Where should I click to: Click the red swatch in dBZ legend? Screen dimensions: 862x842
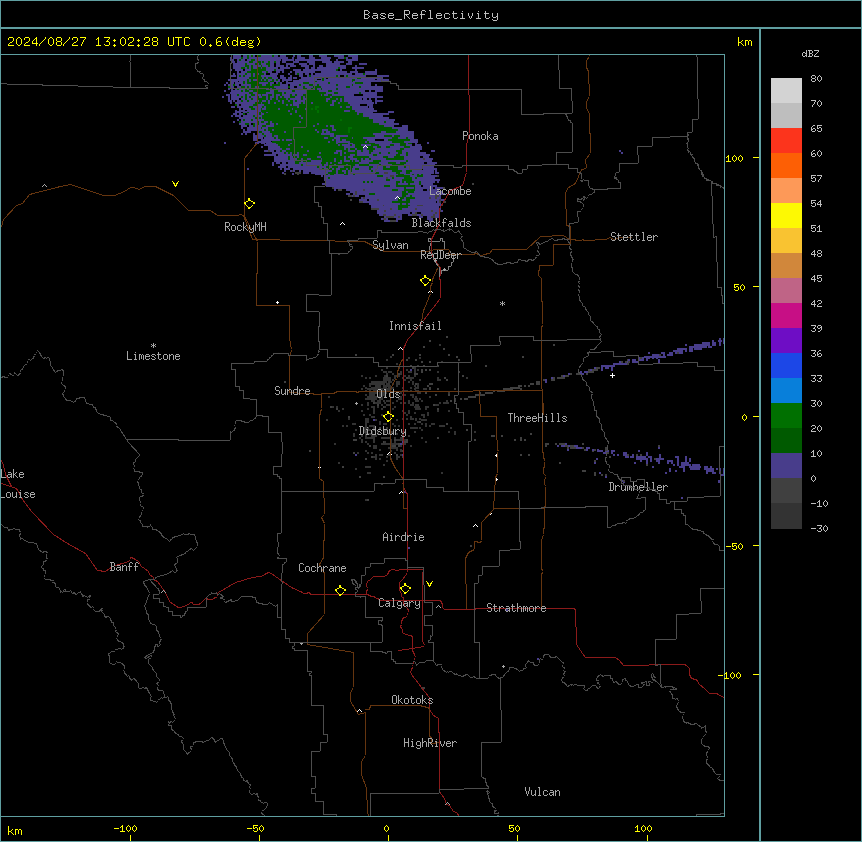pyautogui.click(x=786, y=140)
